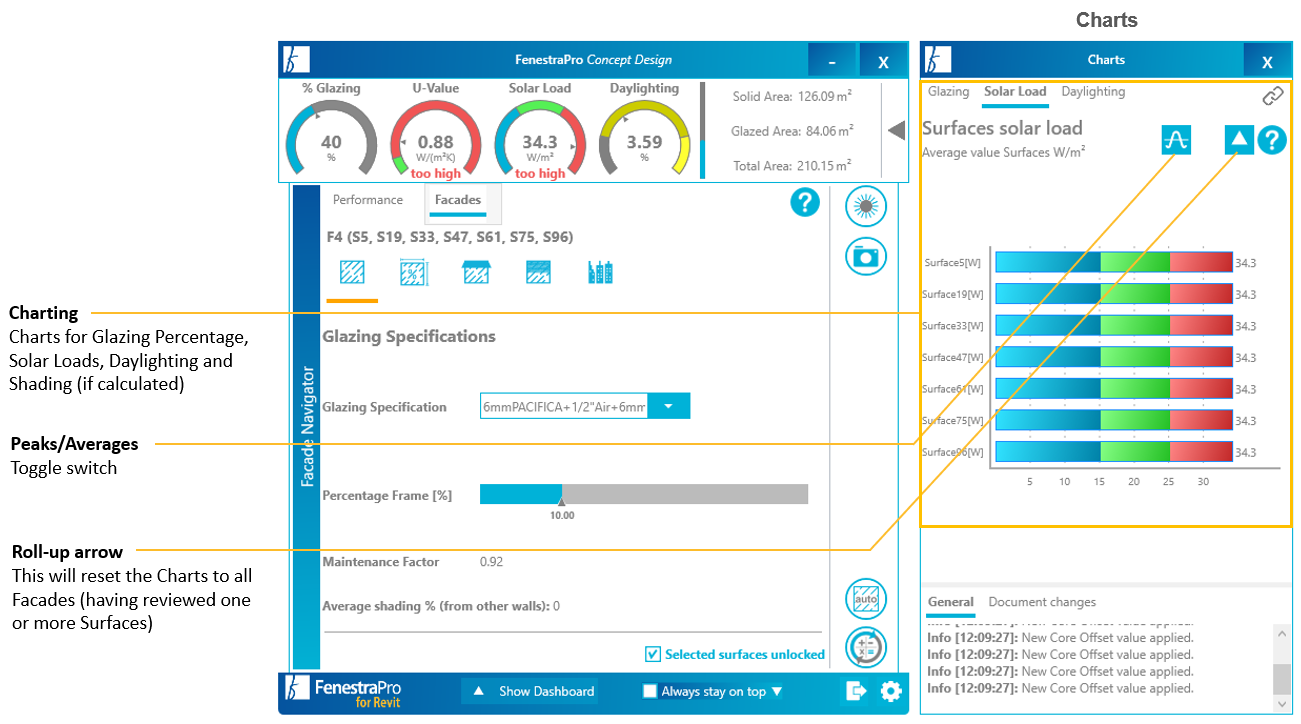Switch to the Performance tab
This screenshot has width=1301, height=724.
click(368, 200)
